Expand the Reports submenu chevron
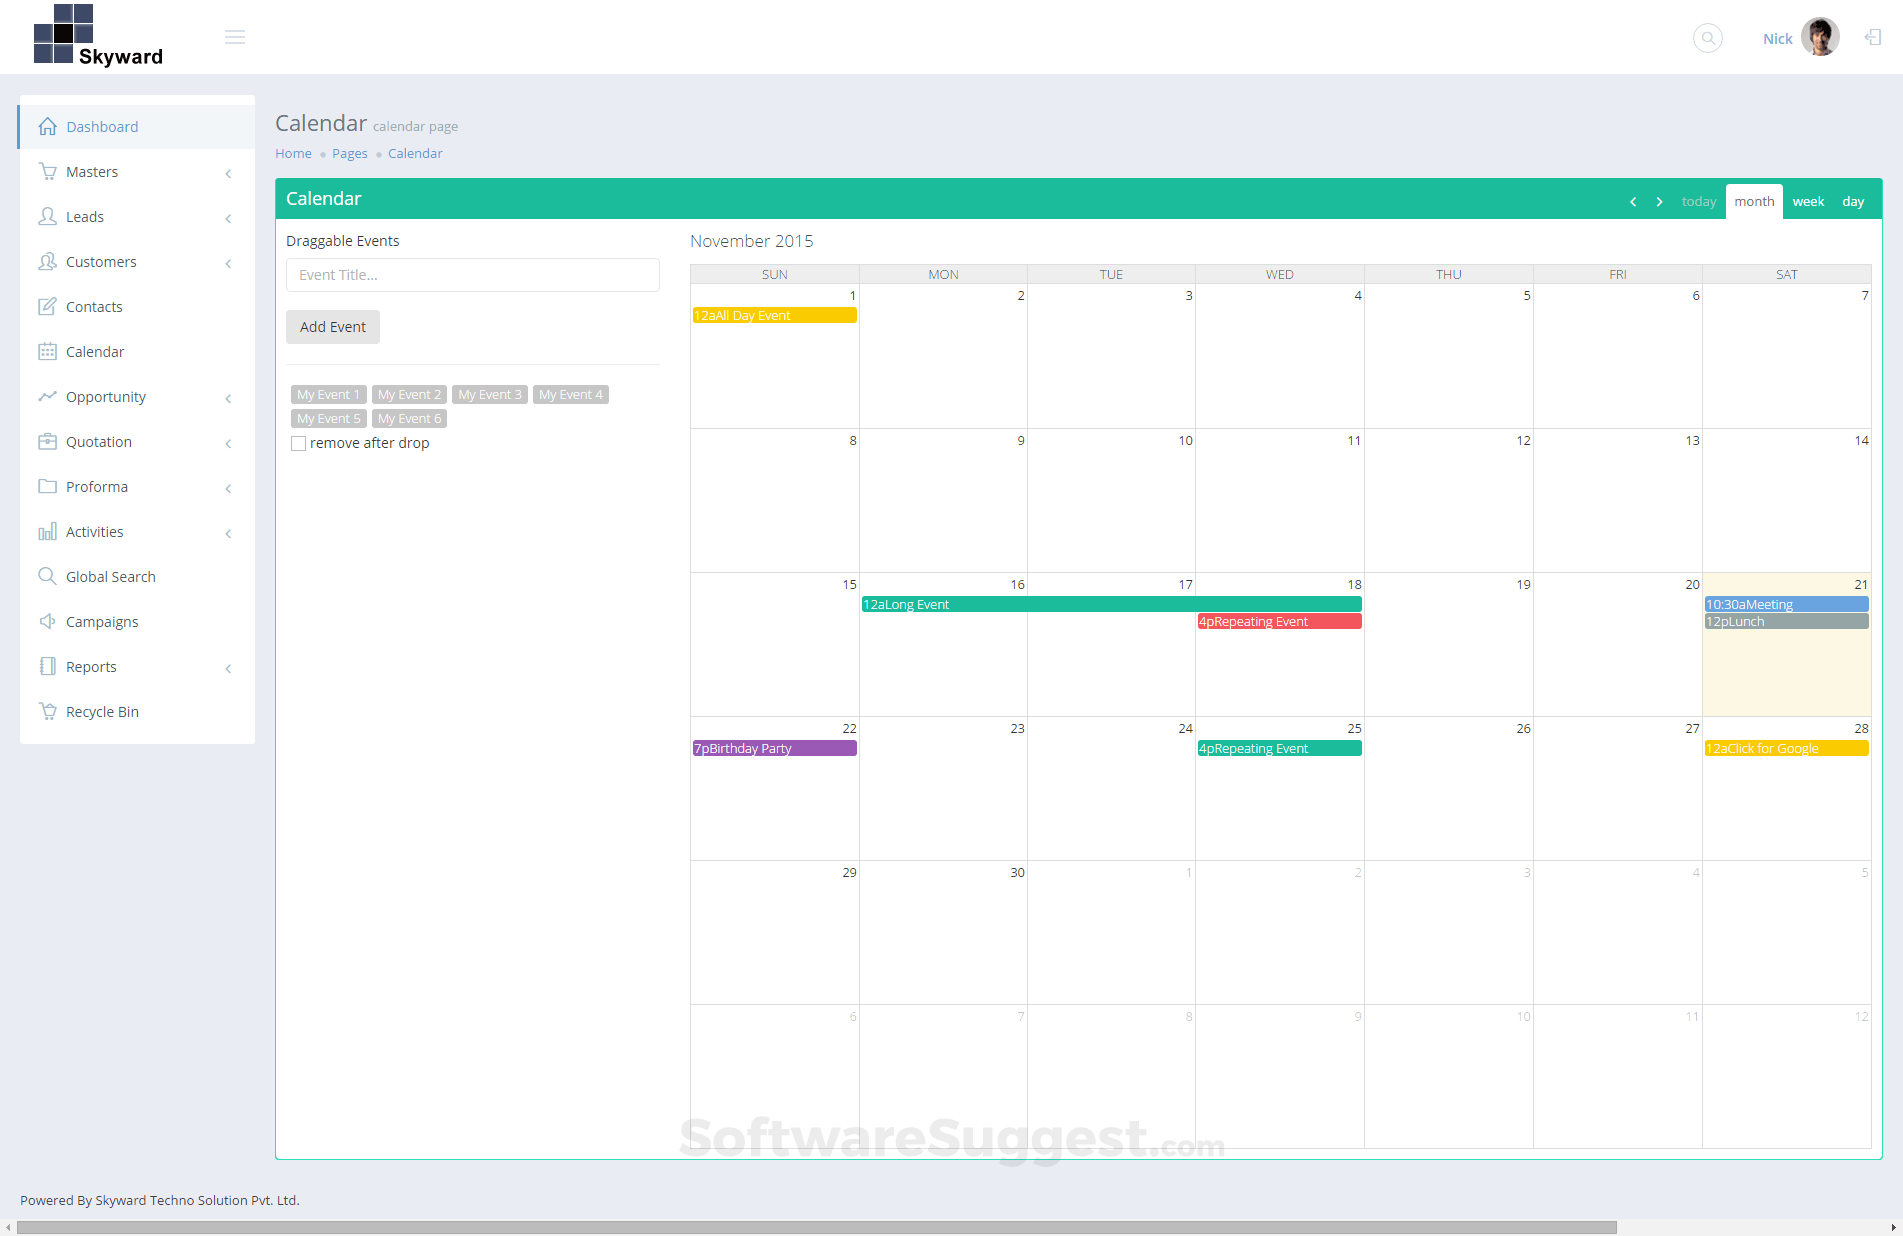 pos(228,668)
